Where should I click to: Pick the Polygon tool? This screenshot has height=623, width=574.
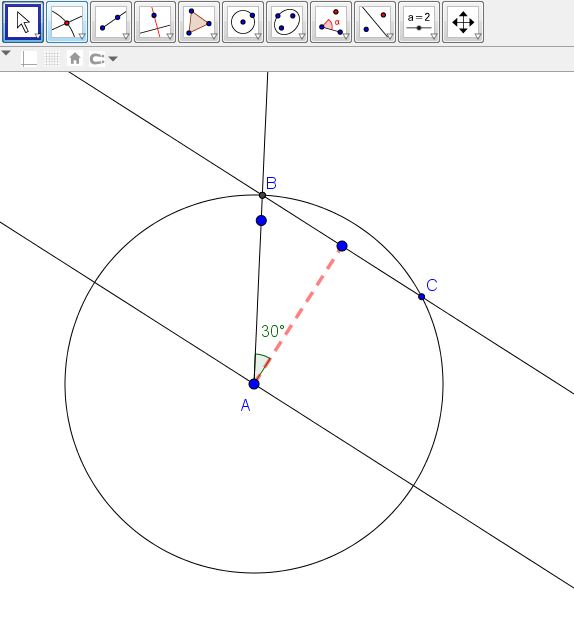point(199,22)
